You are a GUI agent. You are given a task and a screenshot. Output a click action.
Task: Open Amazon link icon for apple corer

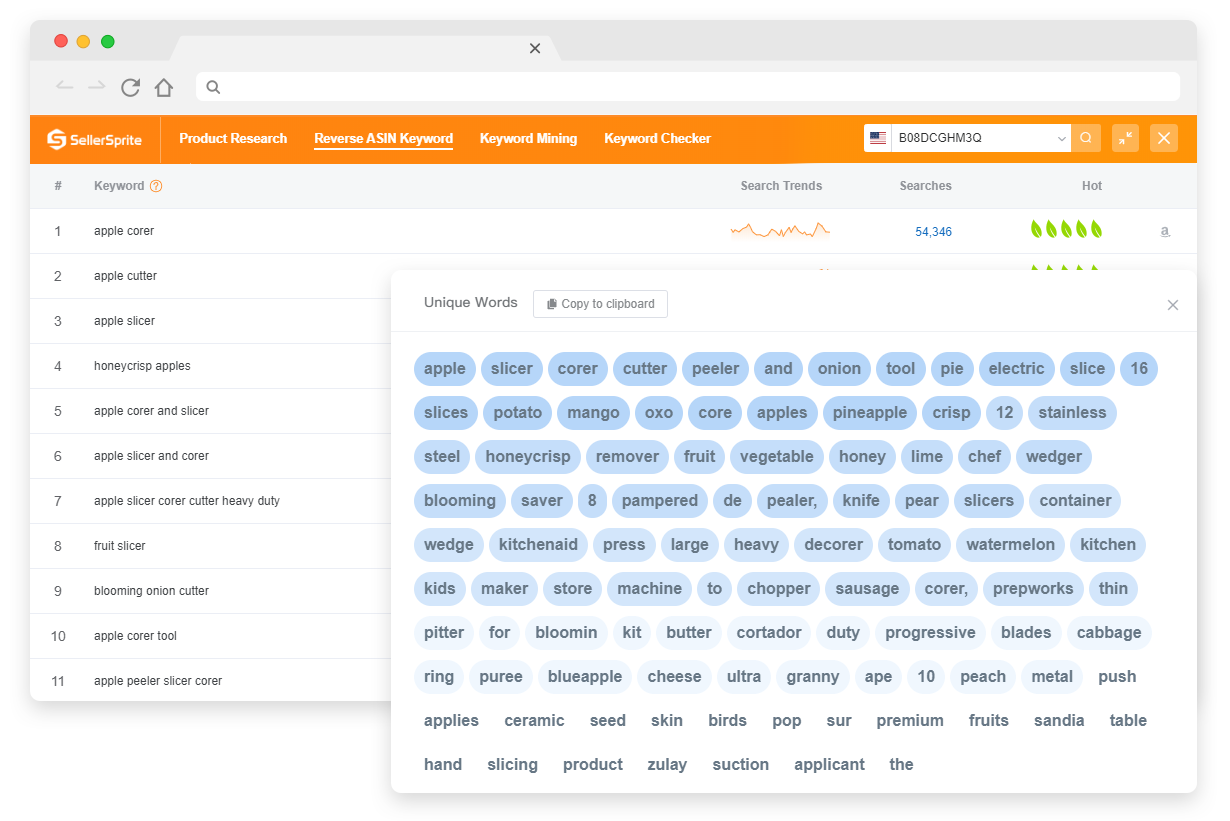pos(1164,231)
